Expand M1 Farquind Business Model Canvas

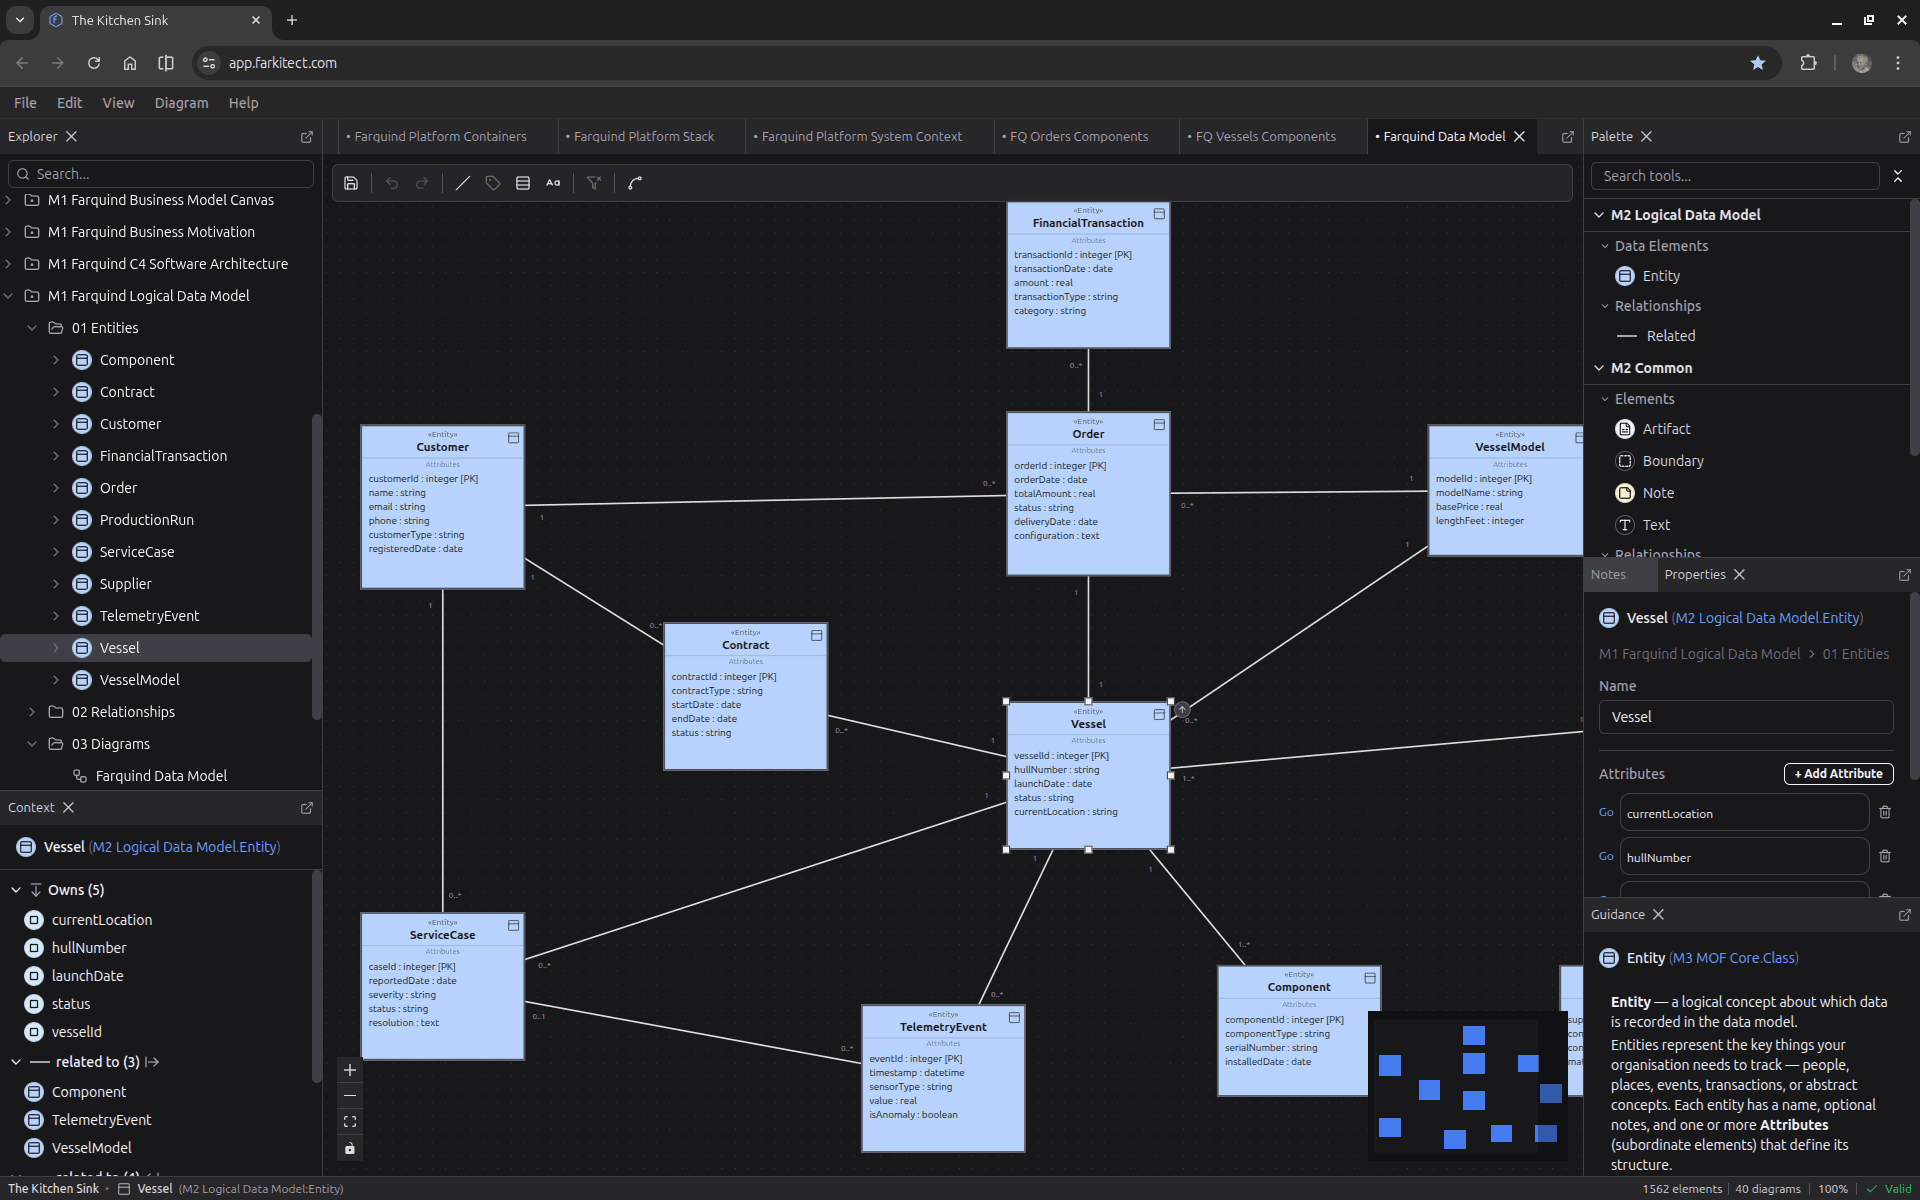[x=9, y=200]
